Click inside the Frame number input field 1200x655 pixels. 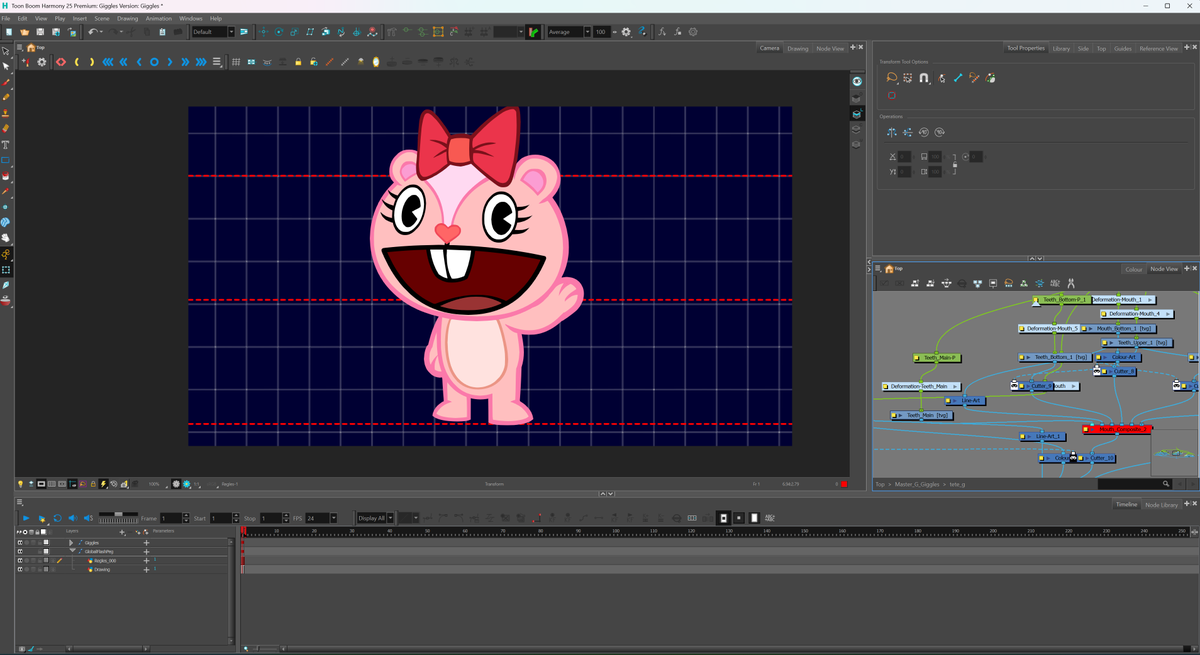click(x=172, y=518)
